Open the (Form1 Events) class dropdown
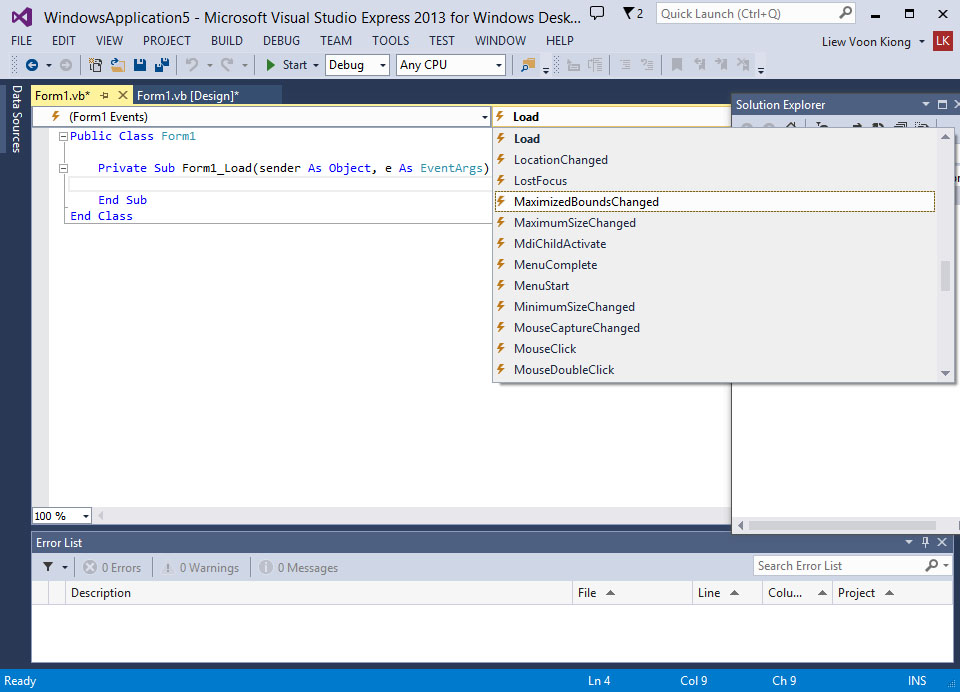 [x=261, y=116]
